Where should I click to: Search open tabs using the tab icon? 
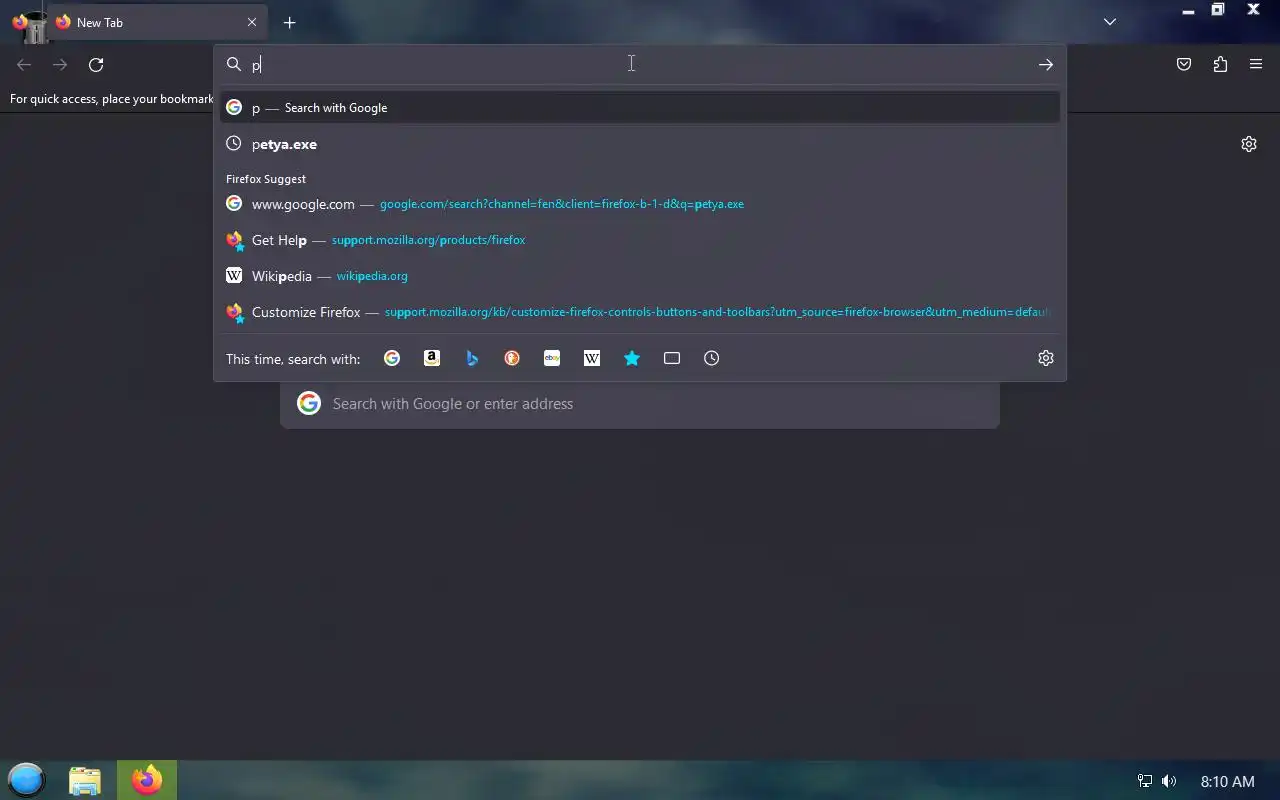[x=672, y=358]
